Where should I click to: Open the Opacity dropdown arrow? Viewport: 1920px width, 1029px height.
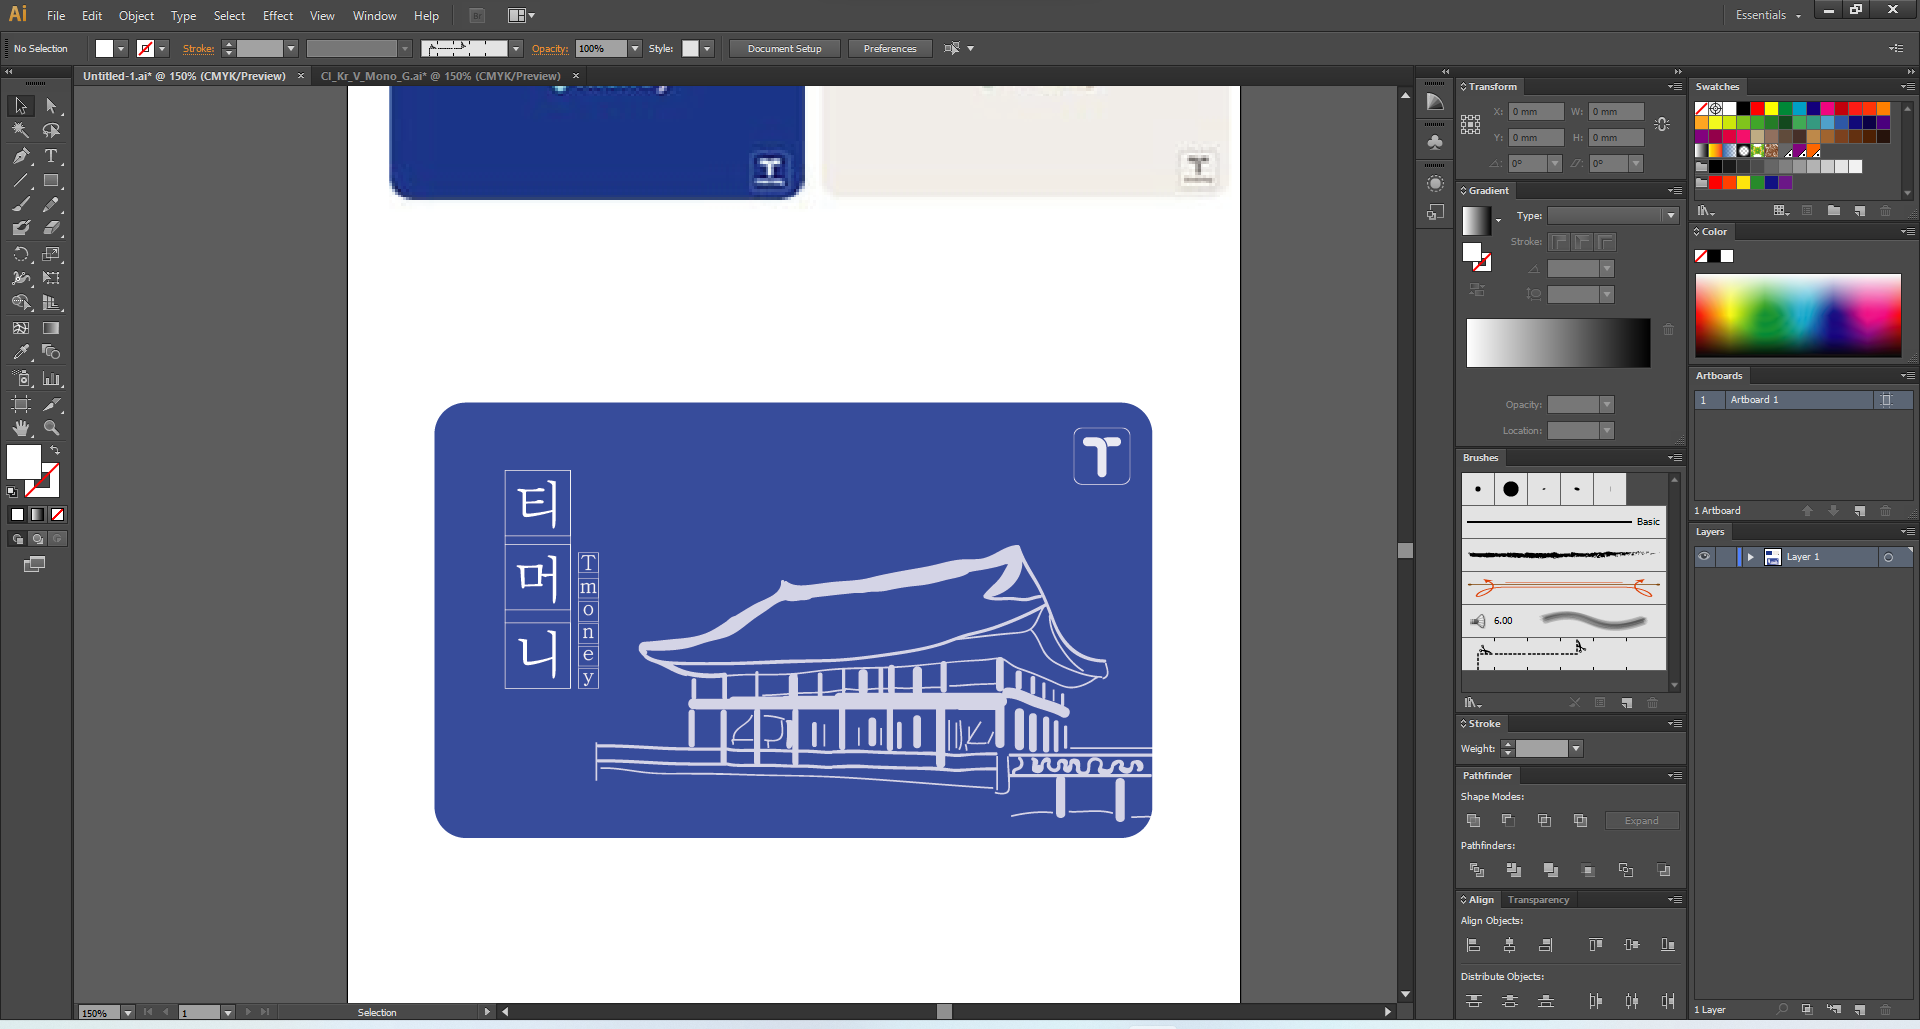[635, 49]
